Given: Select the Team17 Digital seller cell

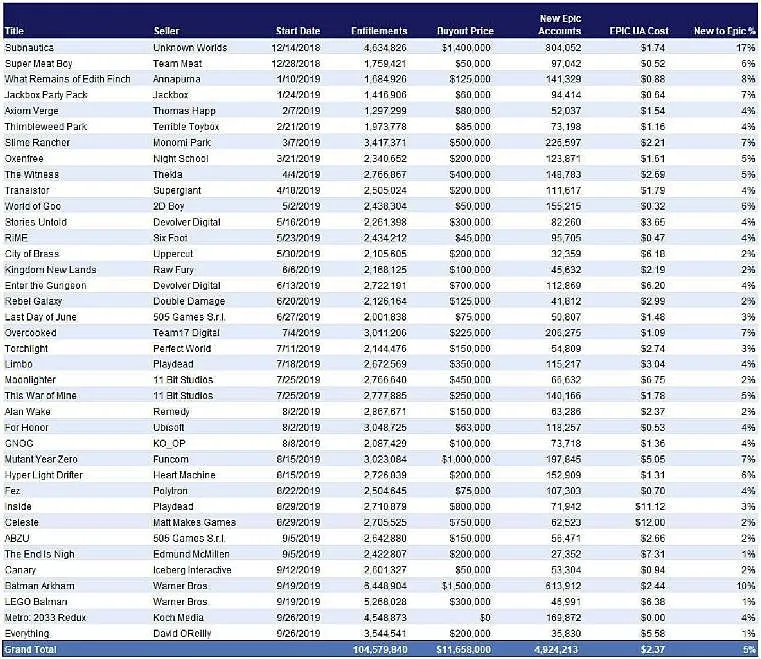Looking at the screenshot, I should (186, 333).
